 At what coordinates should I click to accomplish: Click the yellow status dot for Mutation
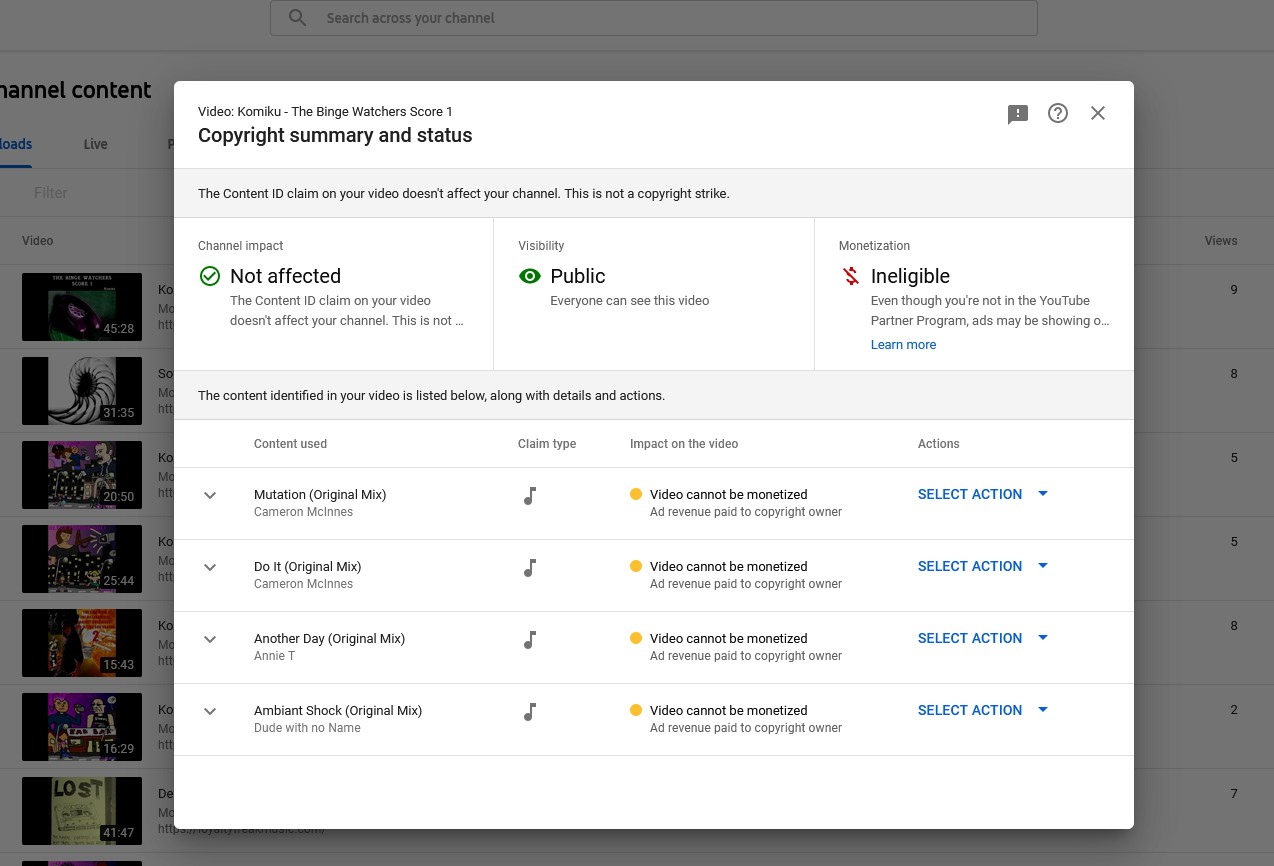636,494
